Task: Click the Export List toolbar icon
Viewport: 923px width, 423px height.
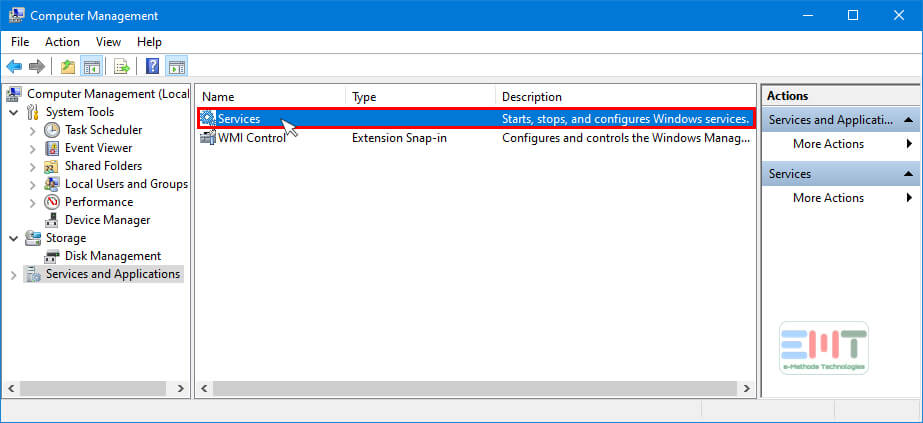Action: coord(122,66)
